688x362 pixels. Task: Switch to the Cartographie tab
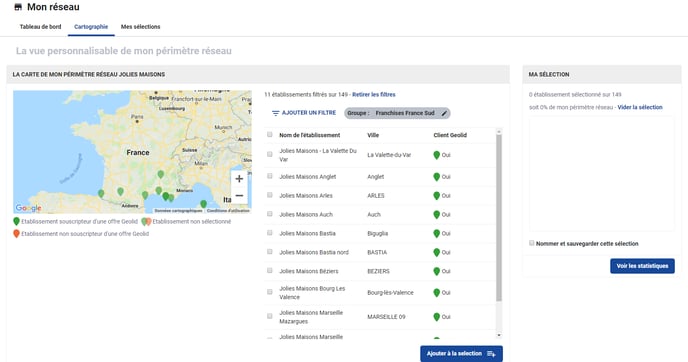point(91,27)
